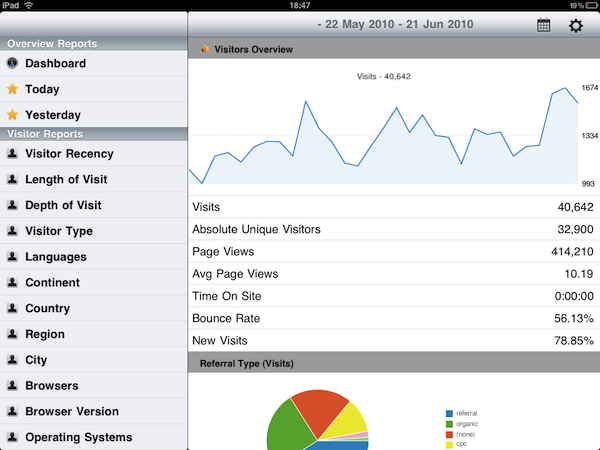600x450 pixels.
Task: Tap the Visitor Reports section header
Action: tap(94, 134)
